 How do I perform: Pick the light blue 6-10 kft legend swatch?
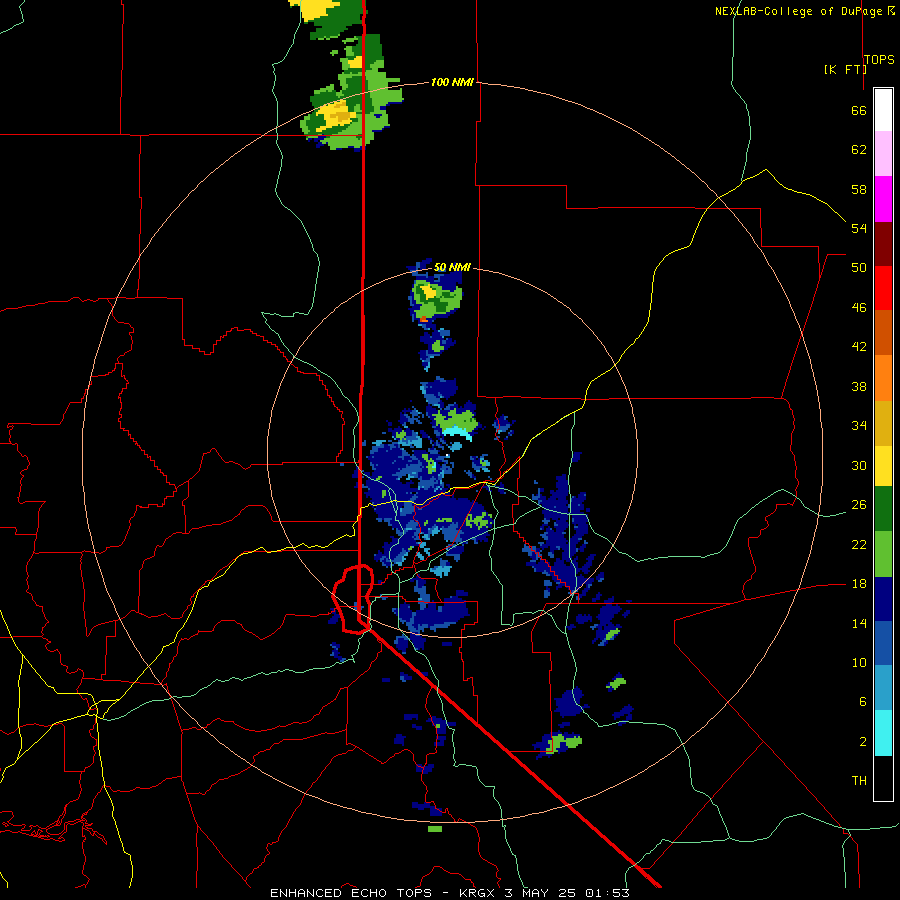(883, 688)
